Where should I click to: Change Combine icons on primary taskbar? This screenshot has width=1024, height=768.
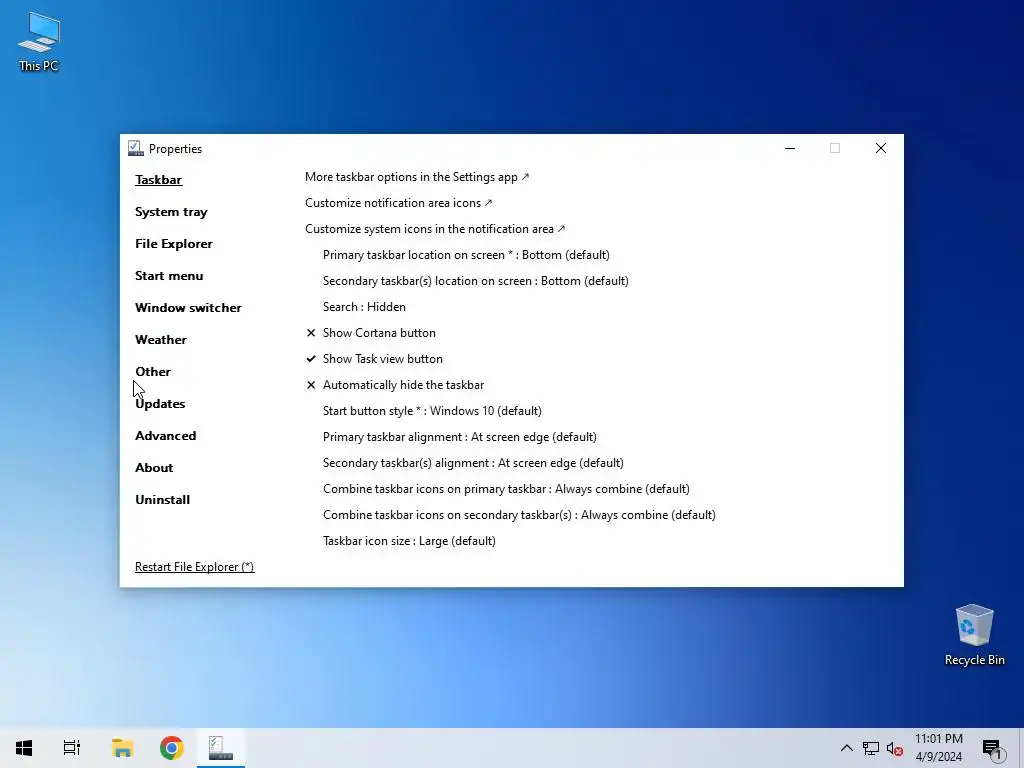(506, 489)
